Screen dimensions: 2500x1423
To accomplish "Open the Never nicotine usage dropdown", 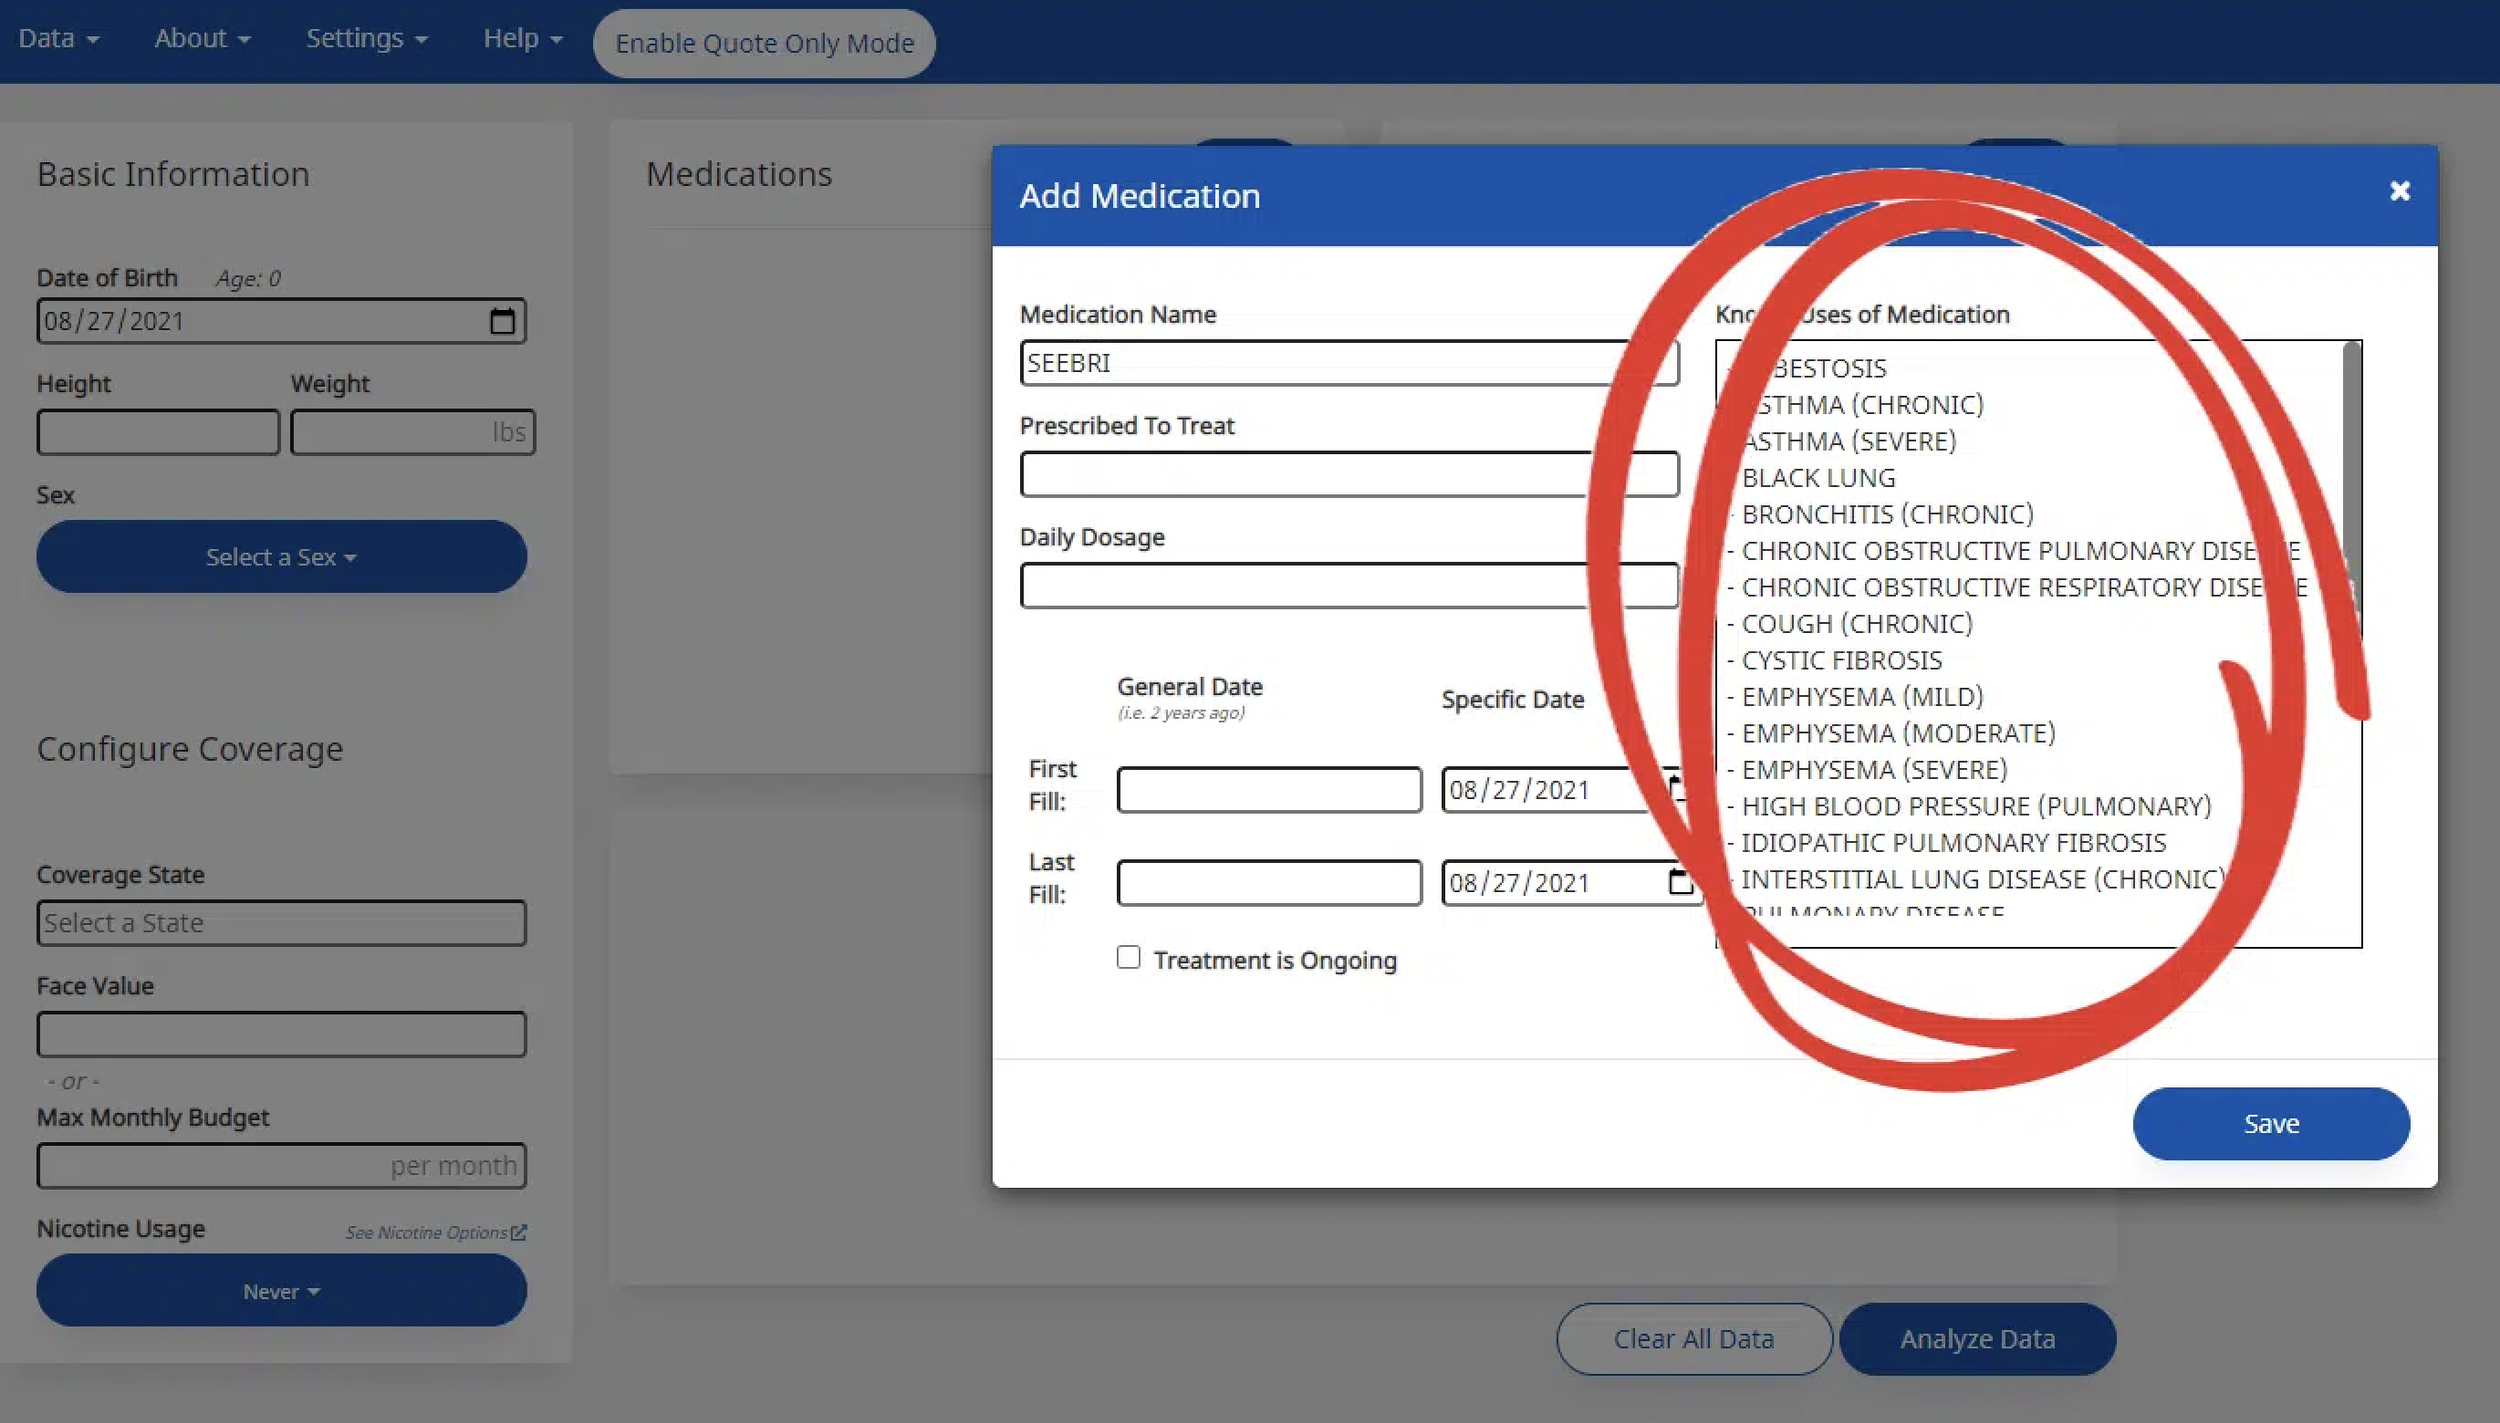I will tap(281, 1291).
